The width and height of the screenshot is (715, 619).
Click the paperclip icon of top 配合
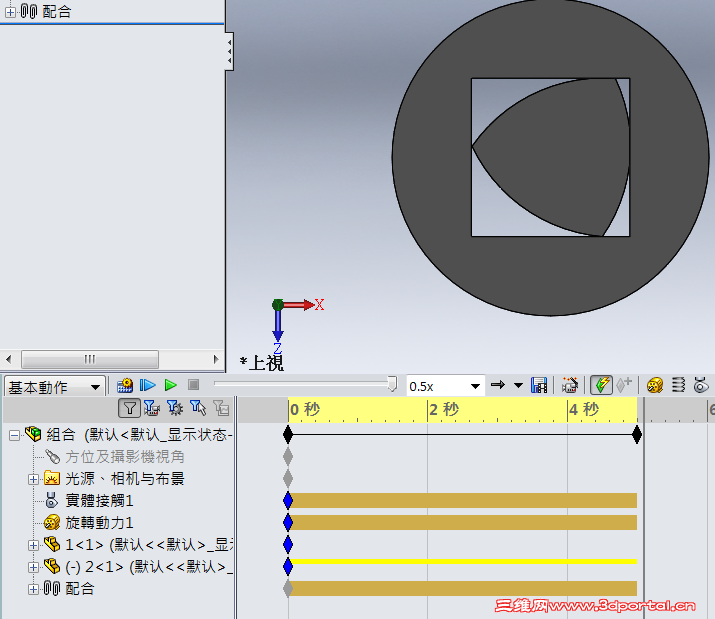click(29, 11)
